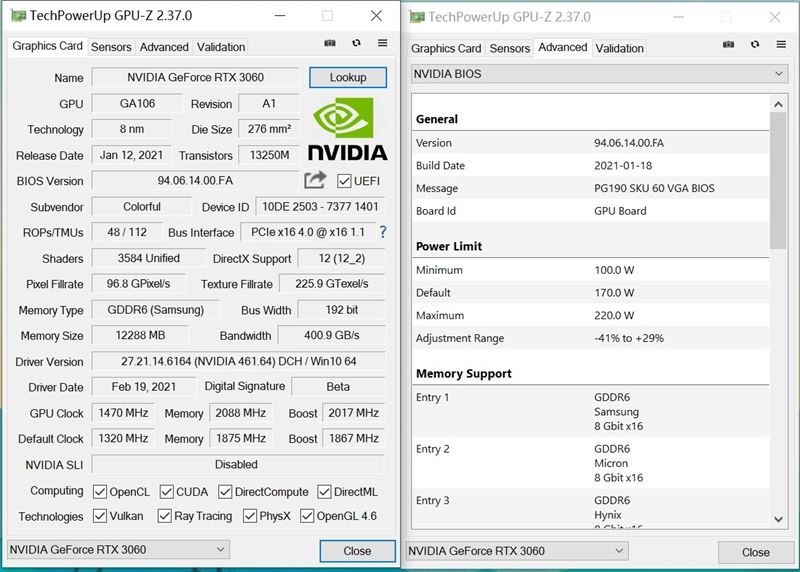Toggle the OpenCL checkbox
Image resolution: width=800 pixels, height=572 pixels.
(100, 492)
